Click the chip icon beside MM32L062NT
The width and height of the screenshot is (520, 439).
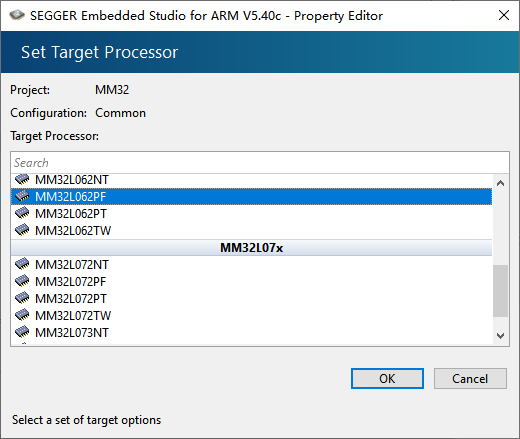(22, 179)
